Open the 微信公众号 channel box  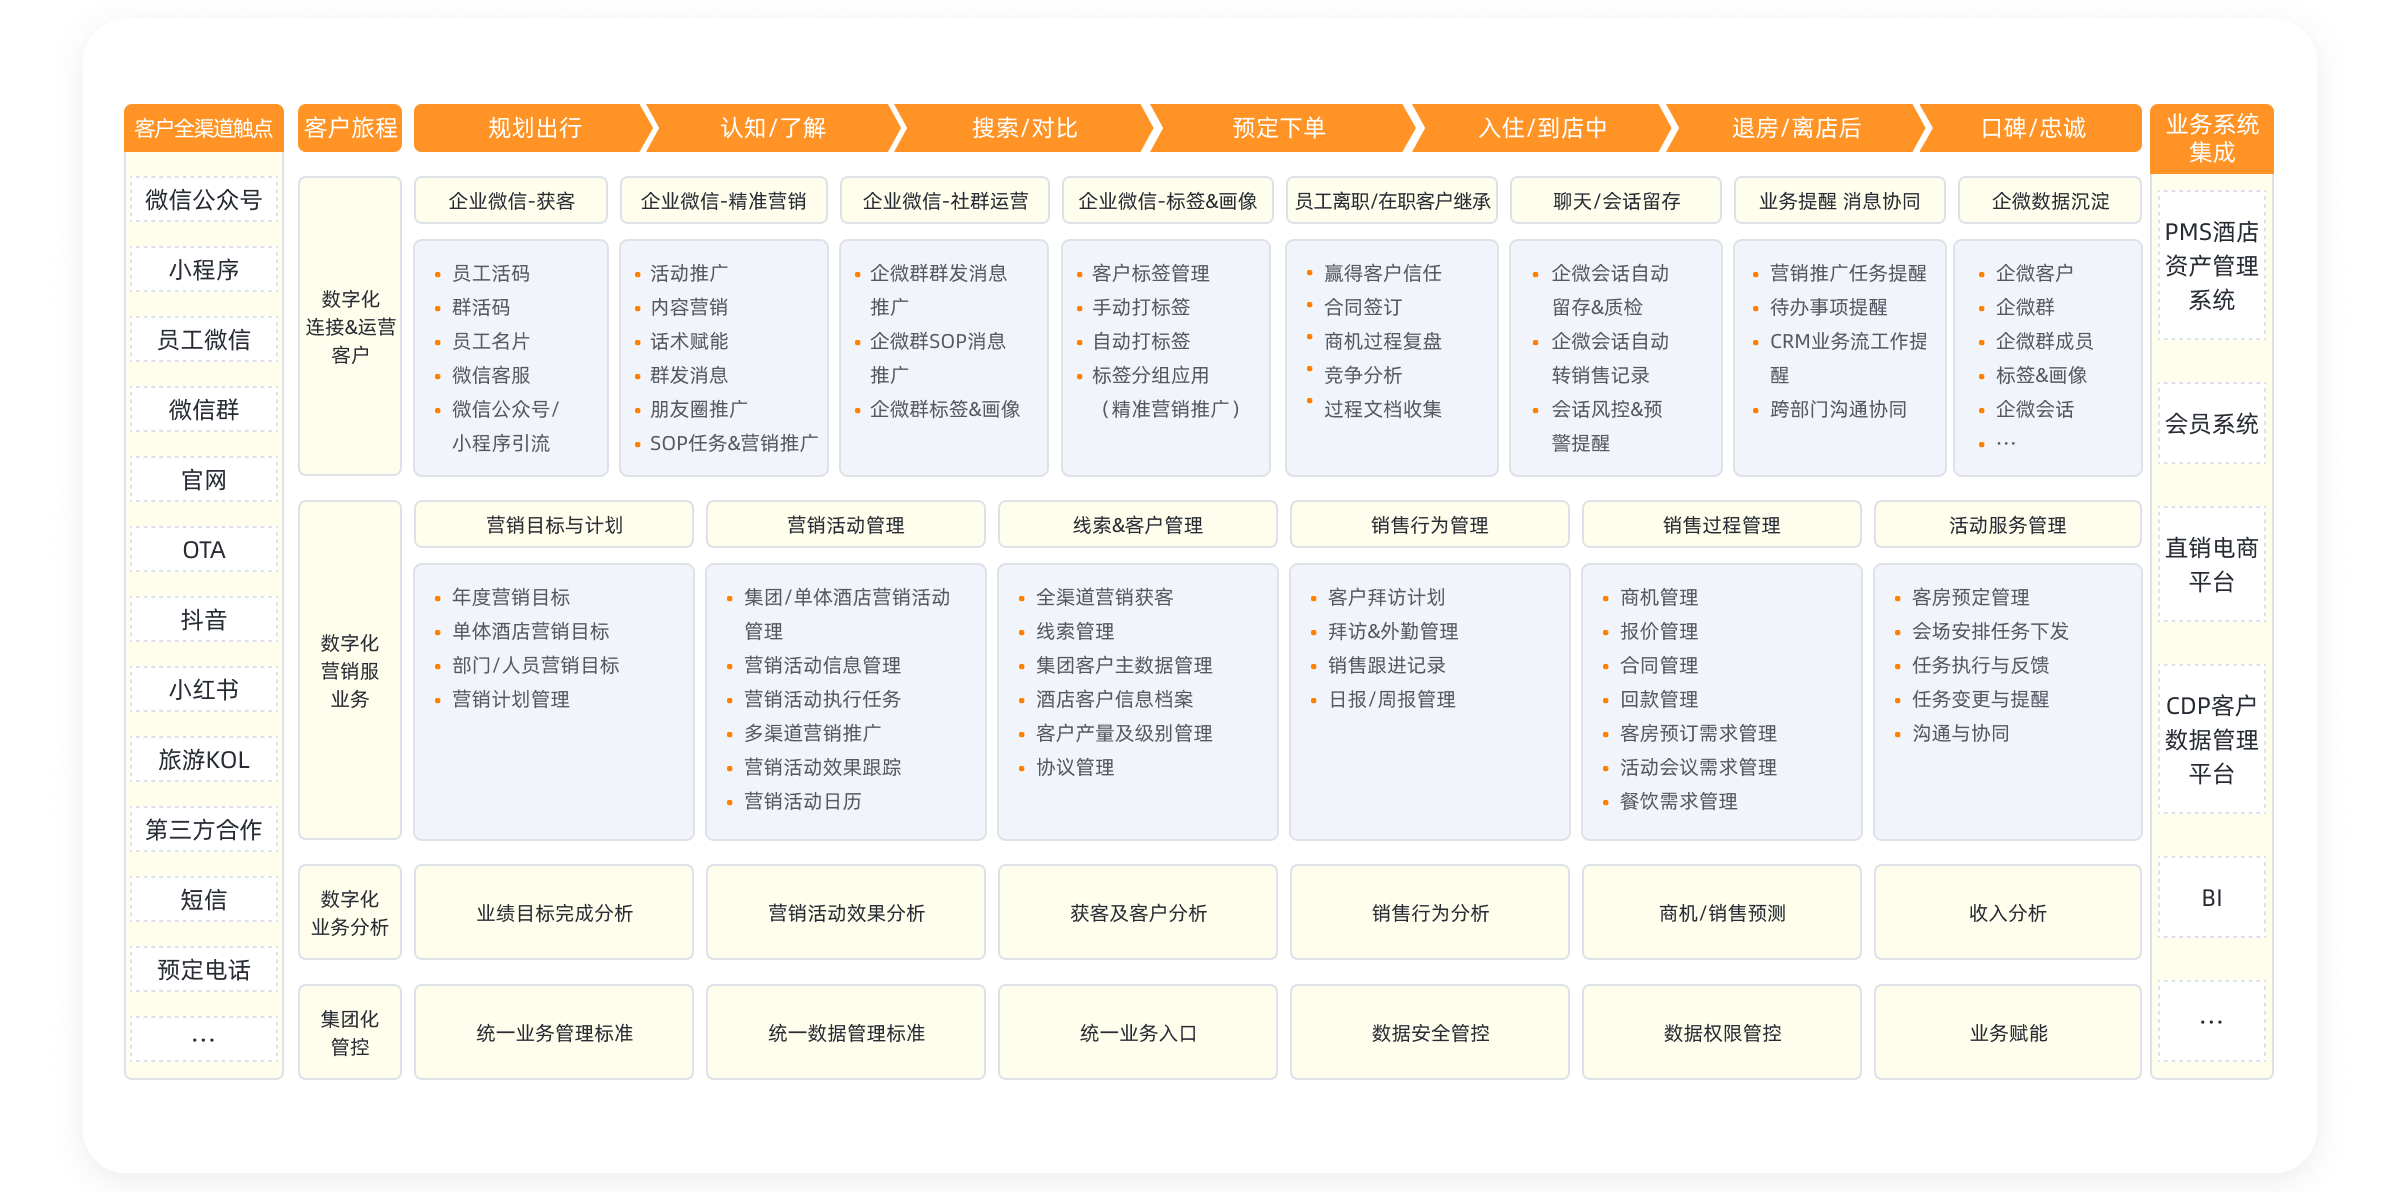click(203, 200)
